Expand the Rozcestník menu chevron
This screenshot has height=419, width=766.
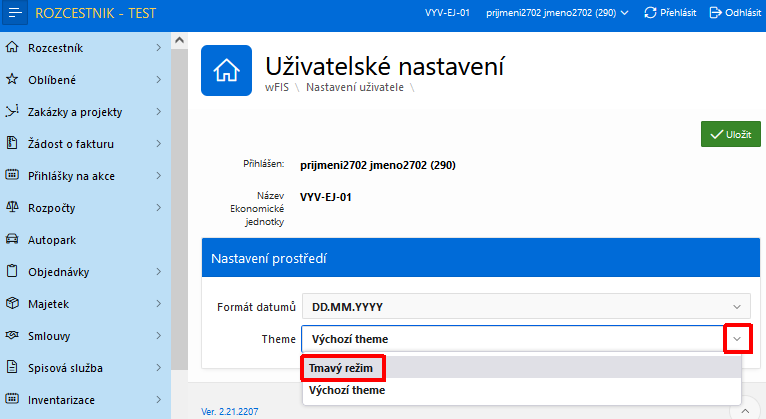(159, 47)
